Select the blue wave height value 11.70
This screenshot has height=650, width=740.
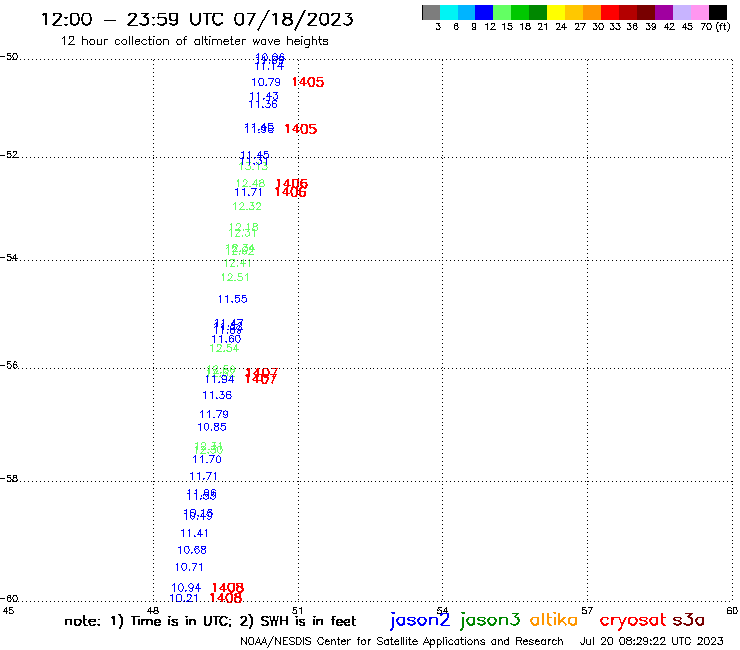click(207, 459)
